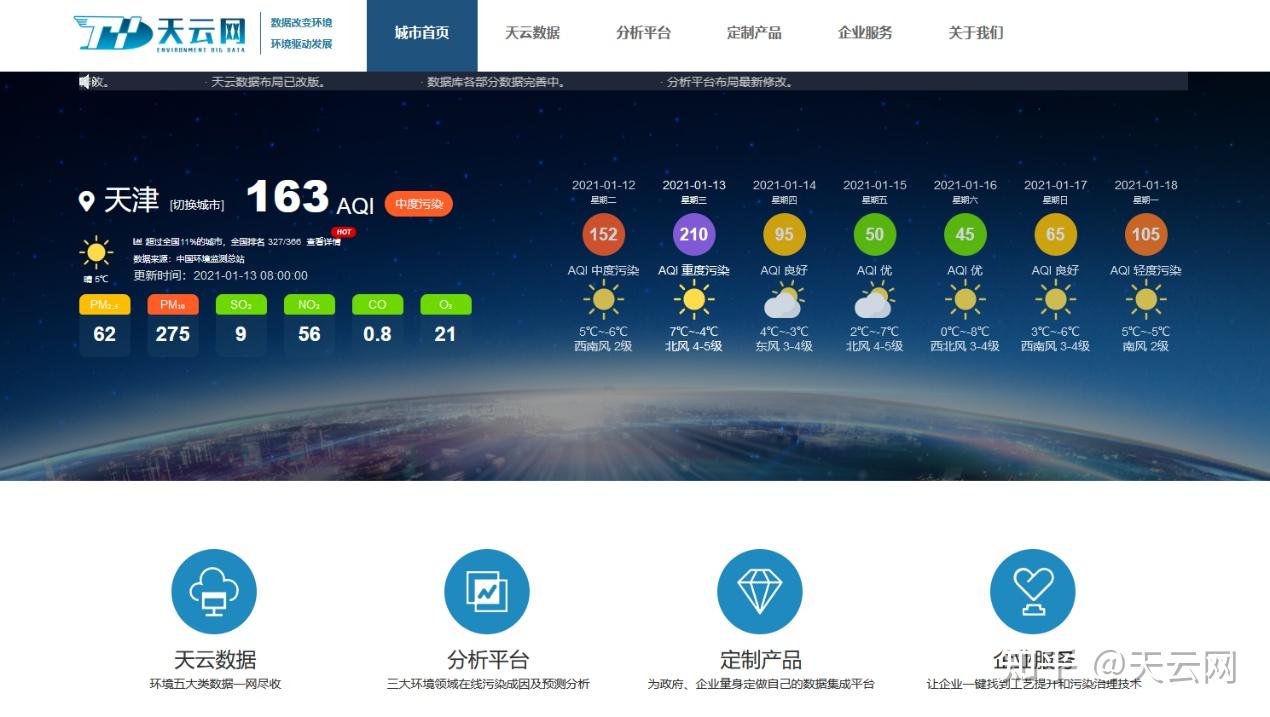Click the cloudy weather icon for 2021-01-15
The image size is (1270, 717).
875,300
